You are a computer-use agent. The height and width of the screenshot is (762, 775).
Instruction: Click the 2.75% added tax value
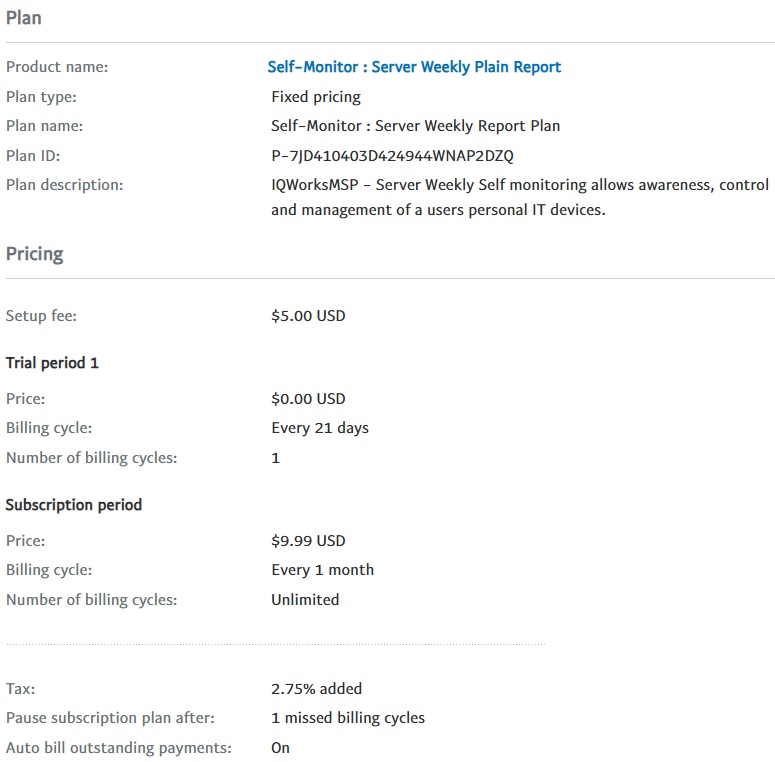click(316, 688)
